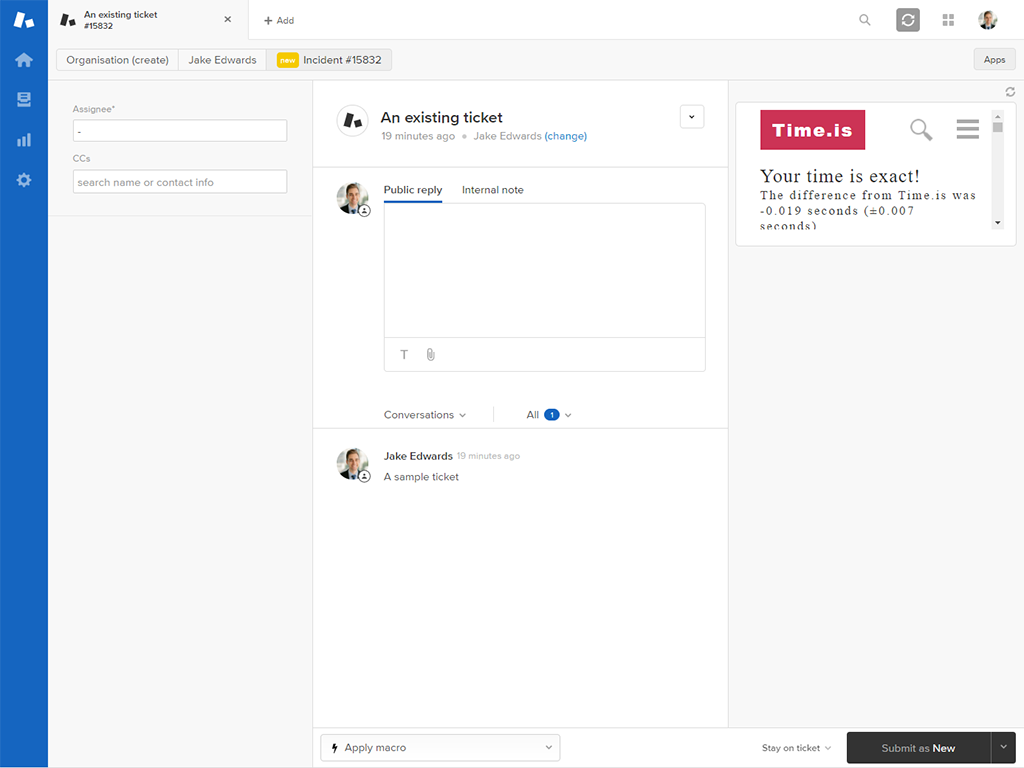Click the (change) requester link

click(566, 136)
